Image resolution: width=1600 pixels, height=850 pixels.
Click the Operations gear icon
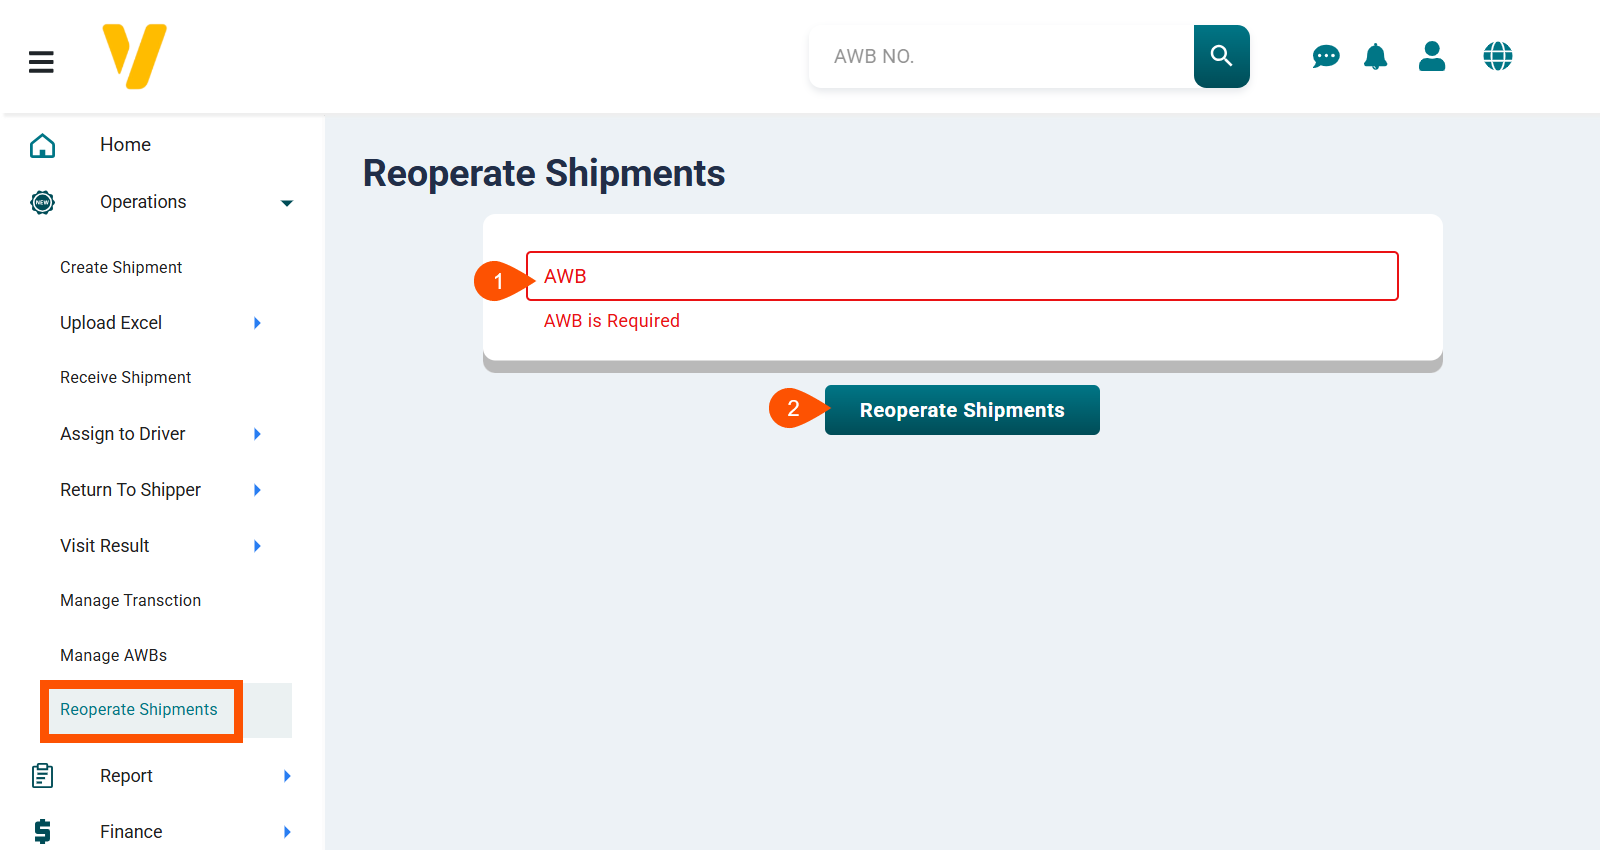coord(42,202)
